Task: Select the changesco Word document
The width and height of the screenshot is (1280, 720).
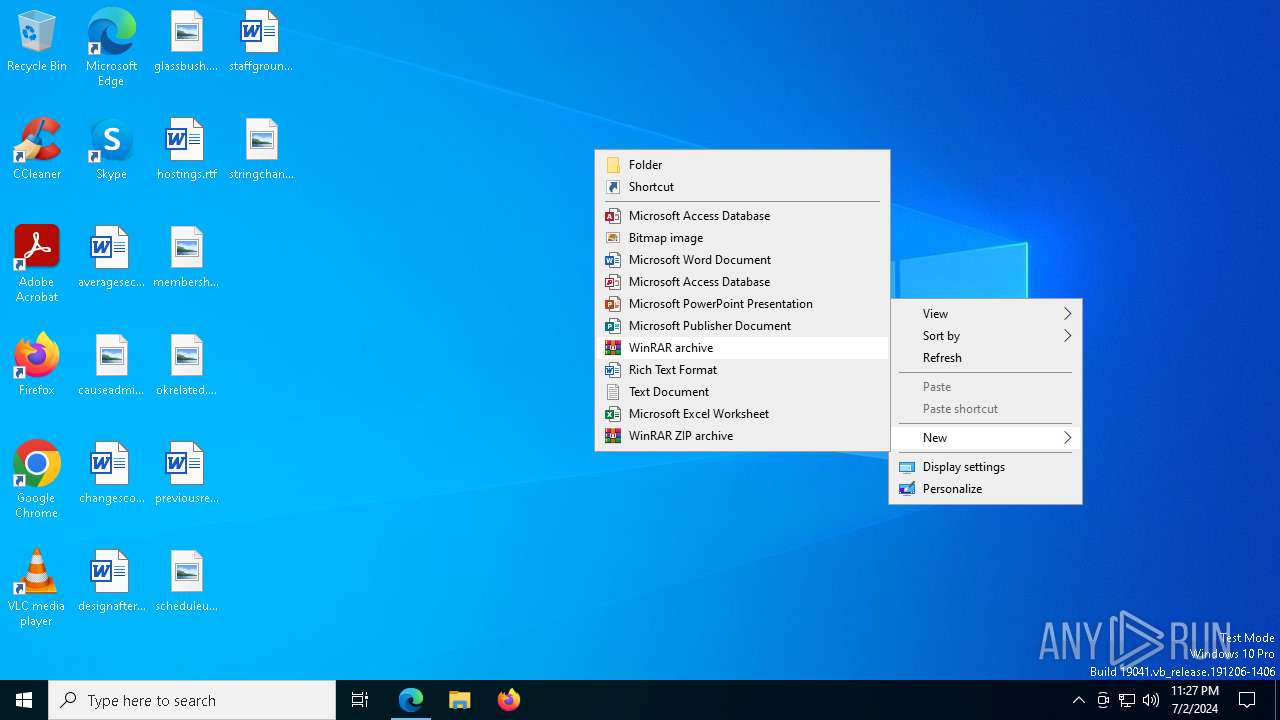Action: (111, 474)
